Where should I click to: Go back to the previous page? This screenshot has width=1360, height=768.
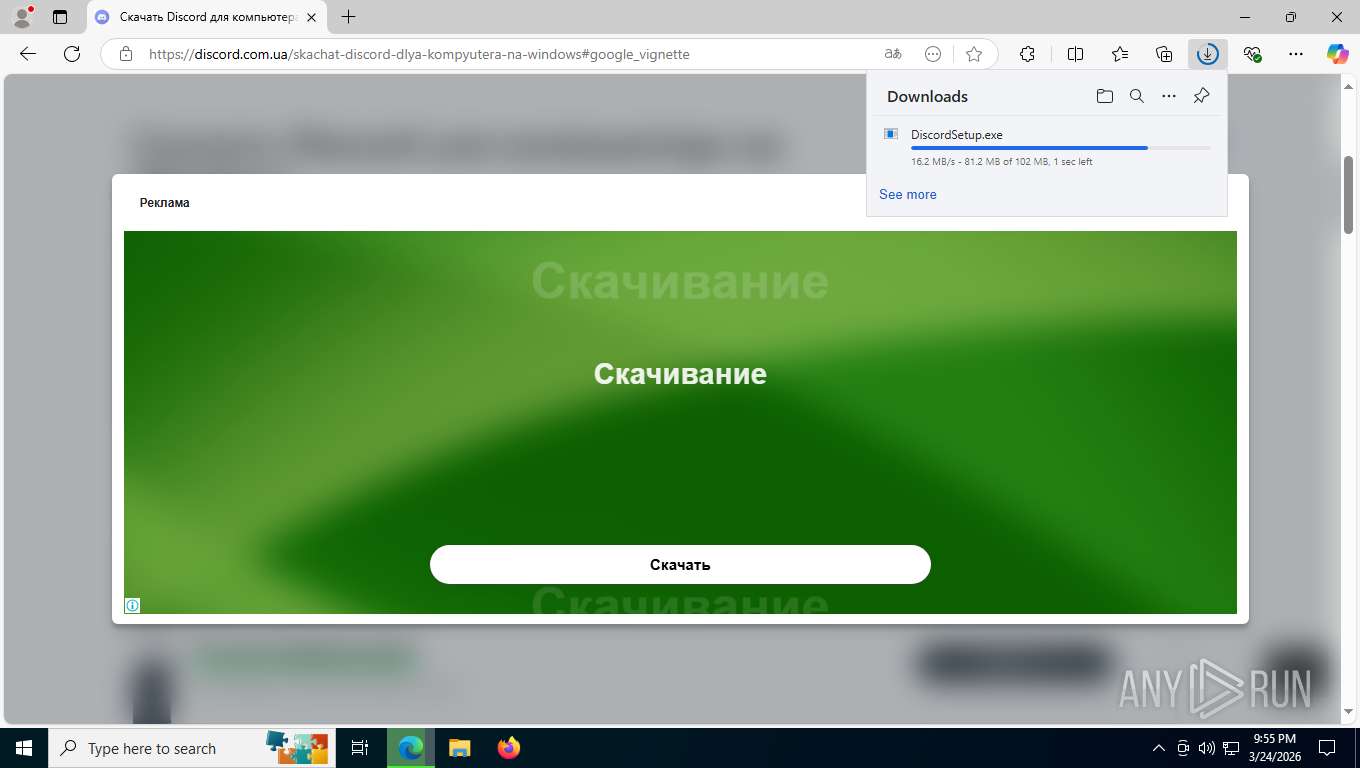[x=28, y=54]
